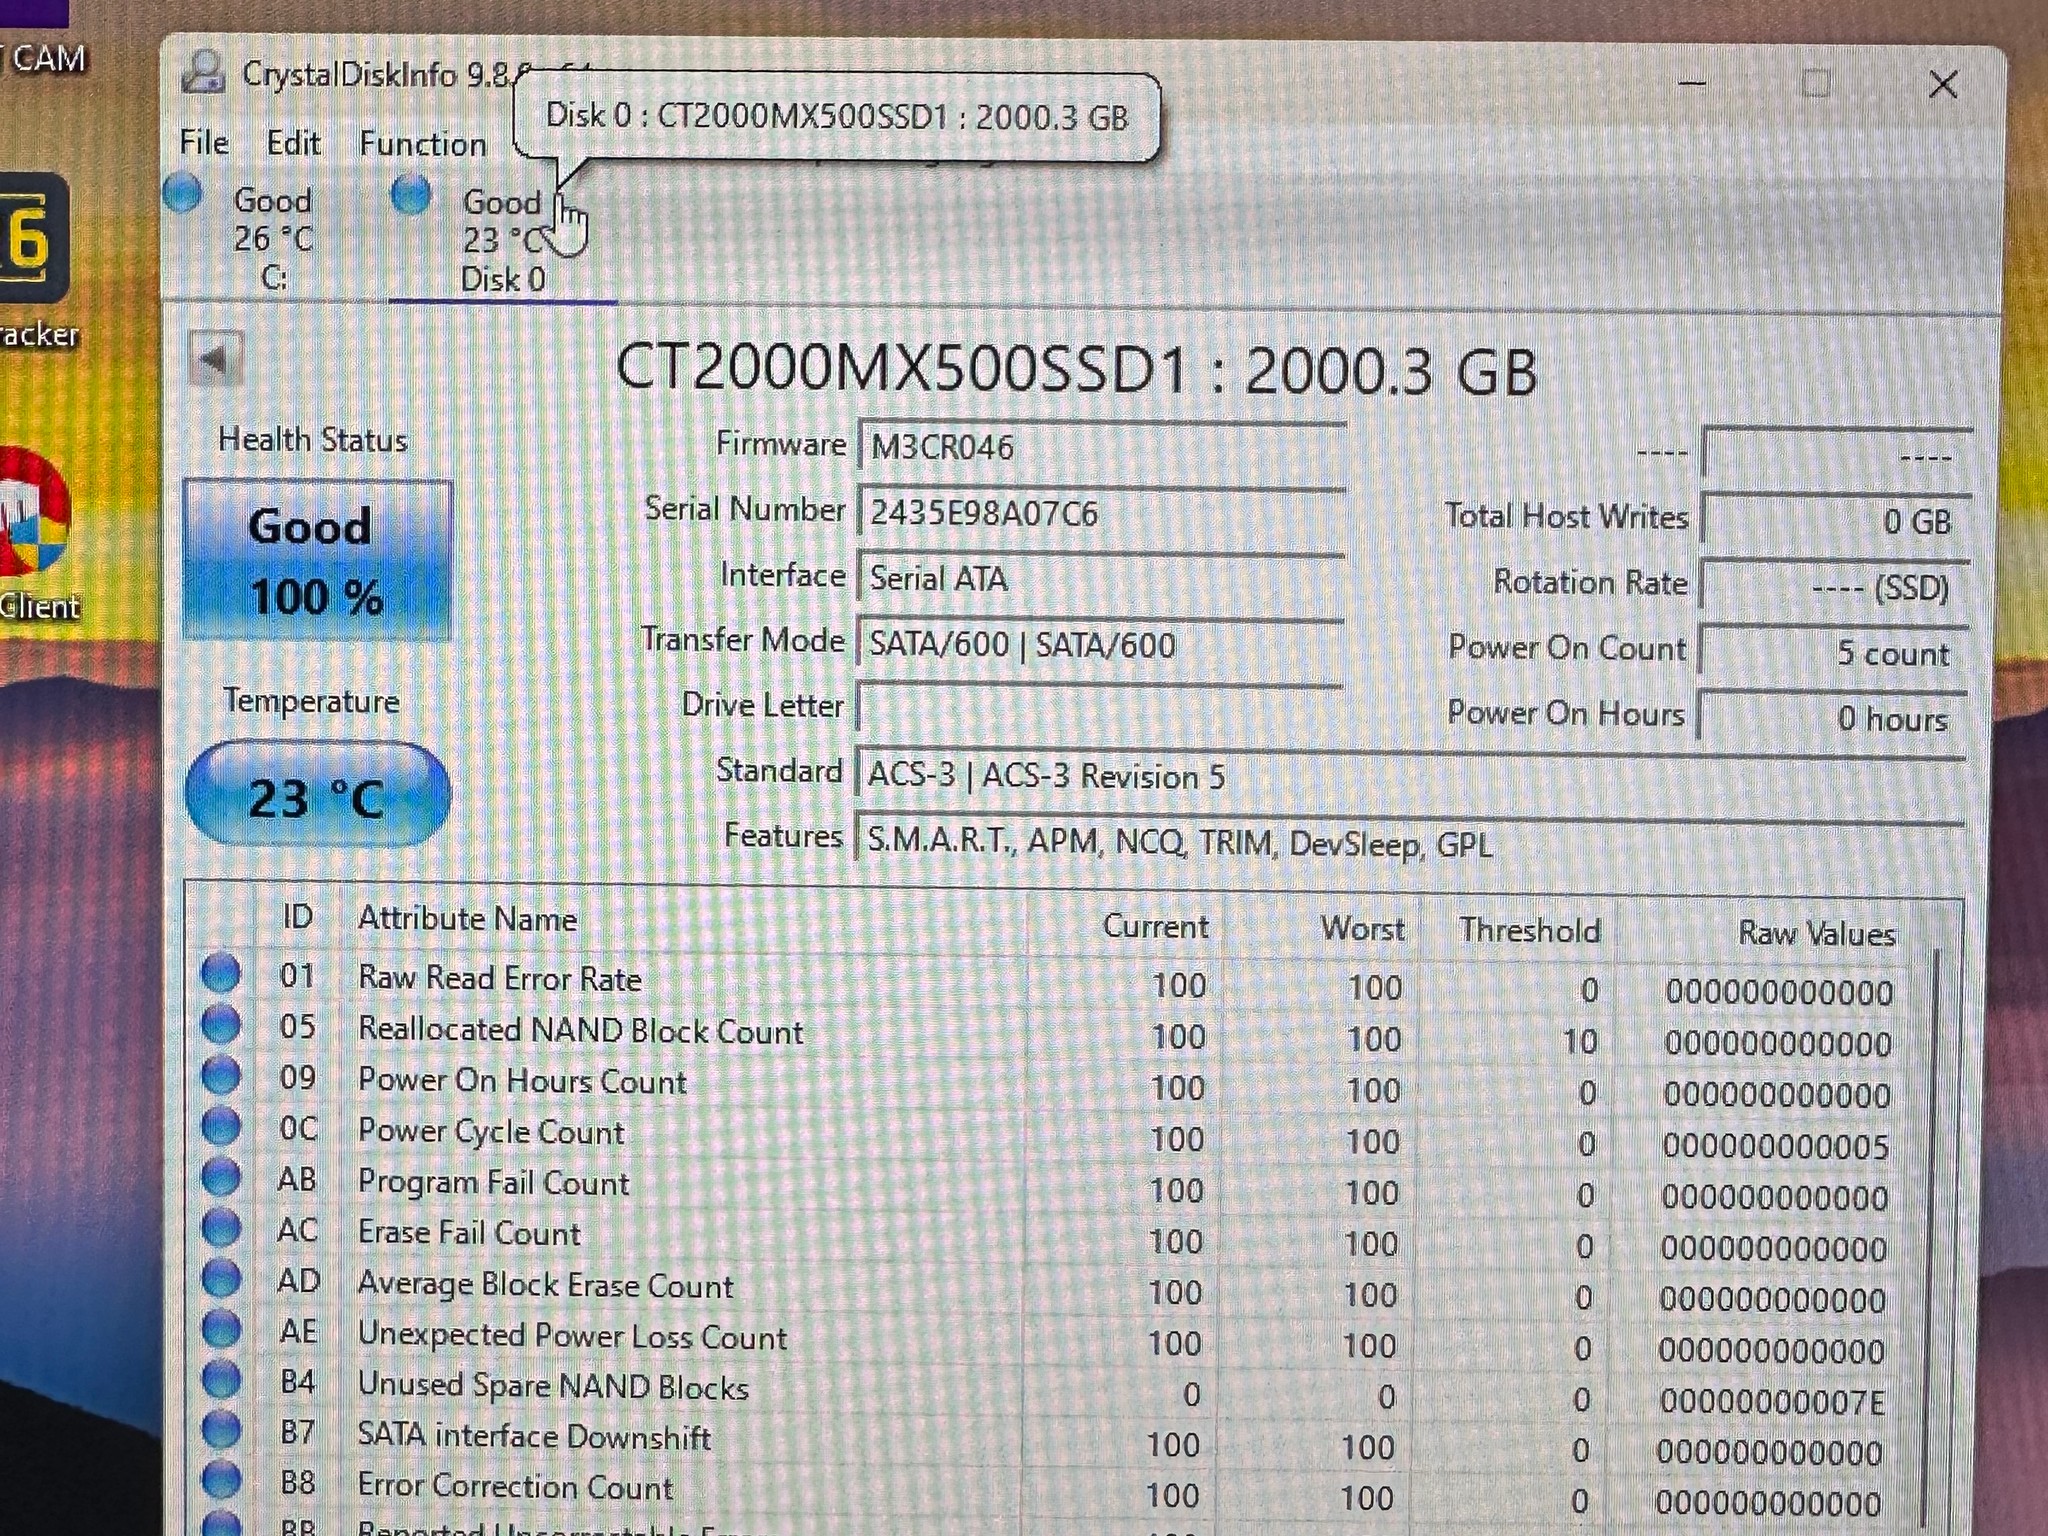Click the empty Drive Letter field
This screenshot has width=2048, height=1536.
1100,710
